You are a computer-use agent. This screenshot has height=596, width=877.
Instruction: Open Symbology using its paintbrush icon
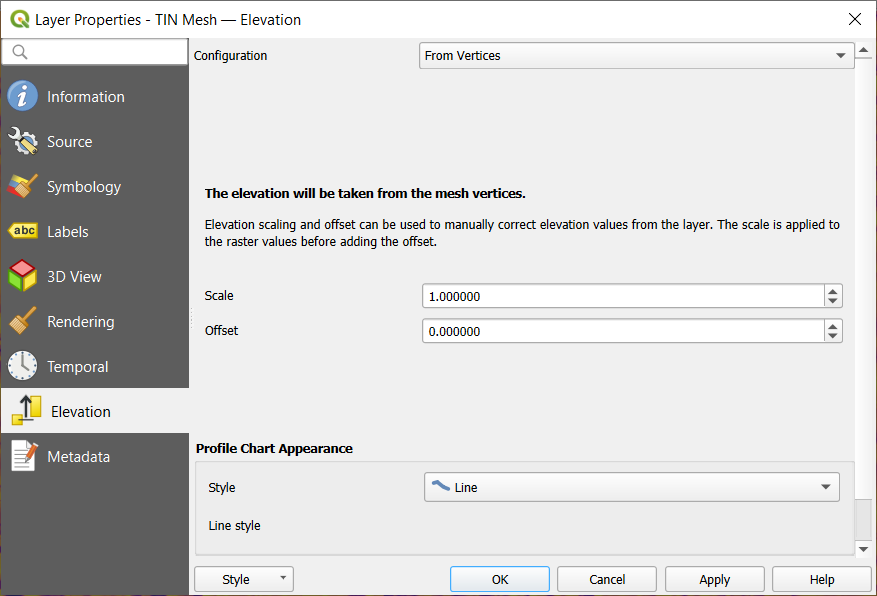click(22, 186)
